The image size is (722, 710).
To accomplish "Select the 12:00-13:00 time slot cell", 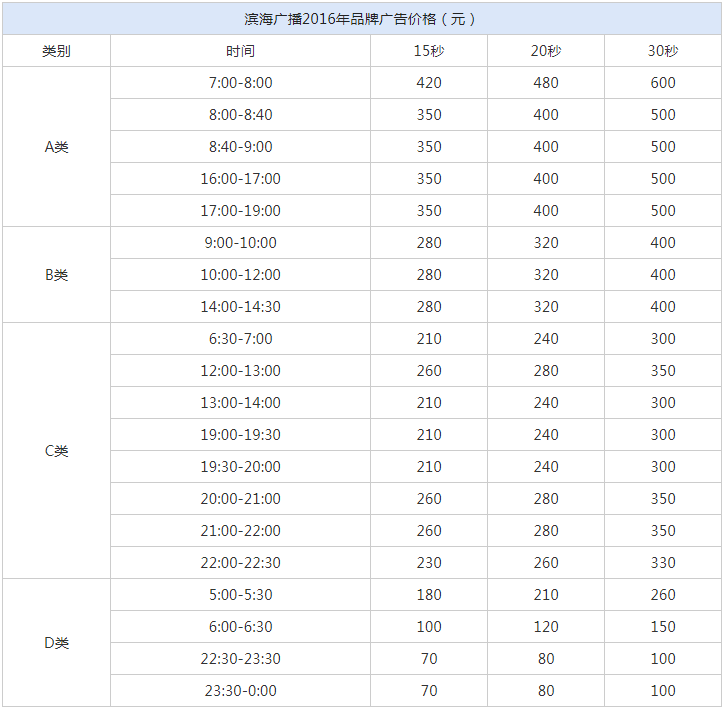I will [x=240, y=371].
